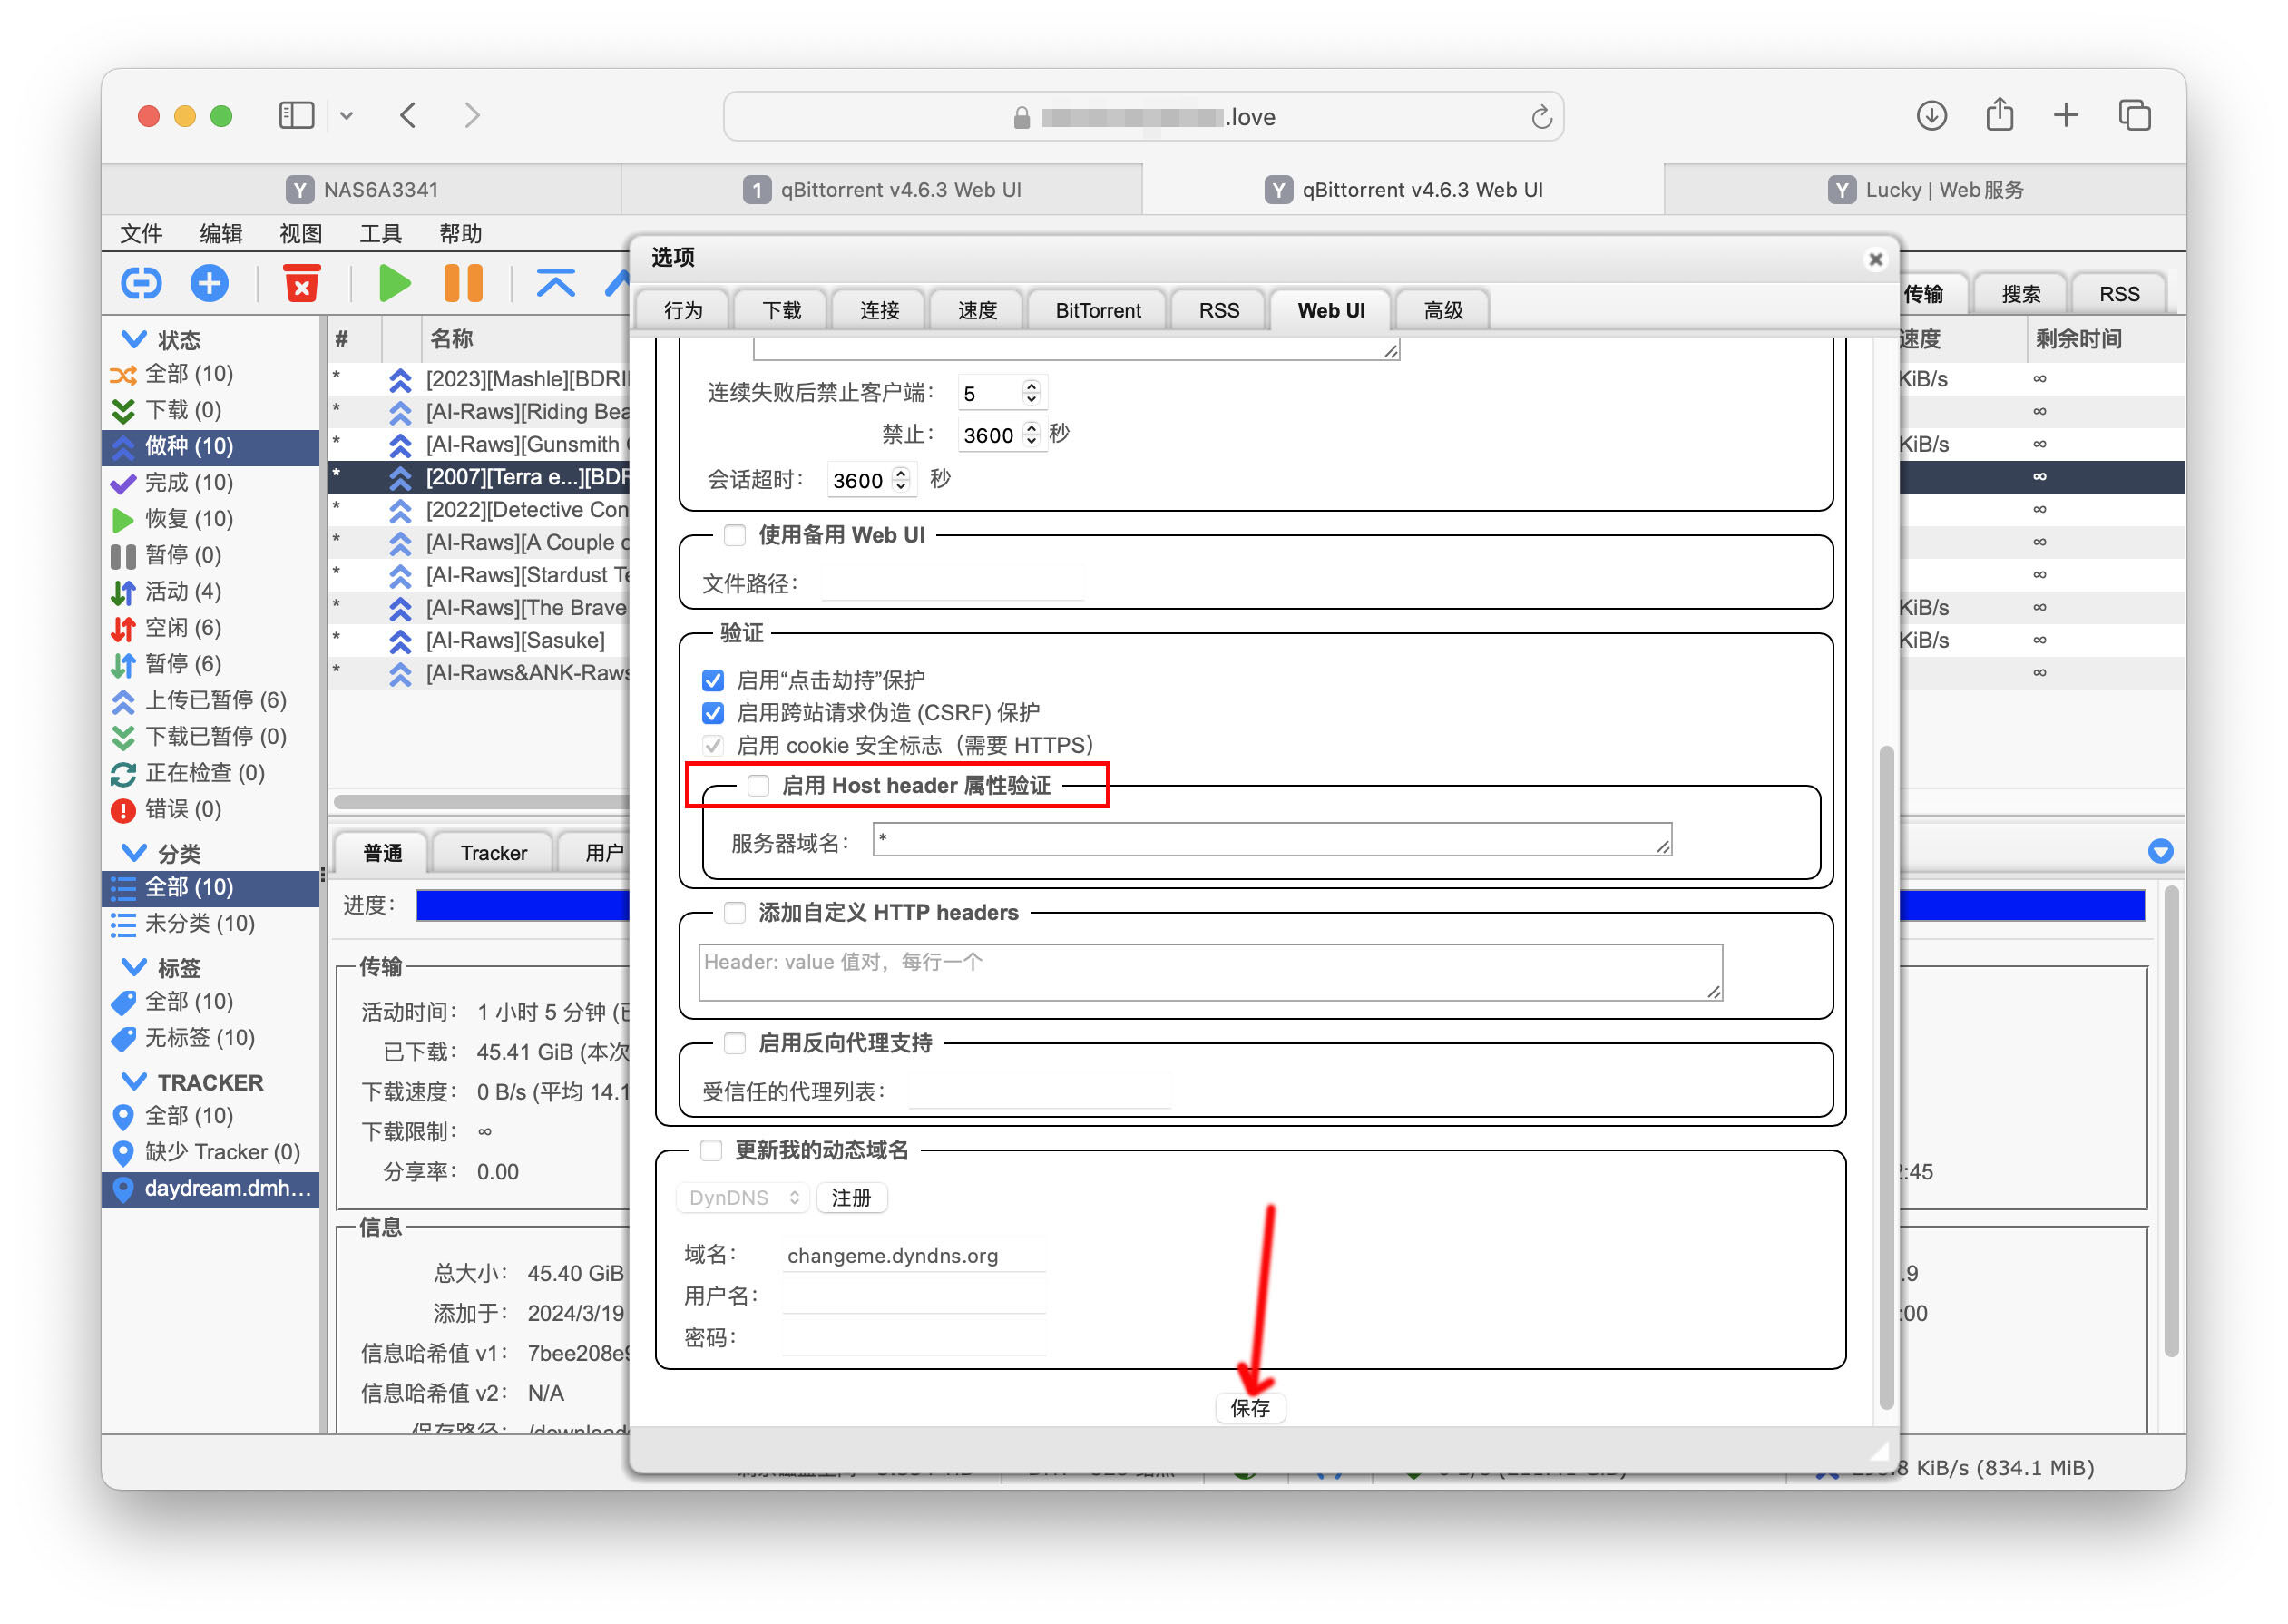Click the torrent list horizontal scrollbar

pos(482,802)
